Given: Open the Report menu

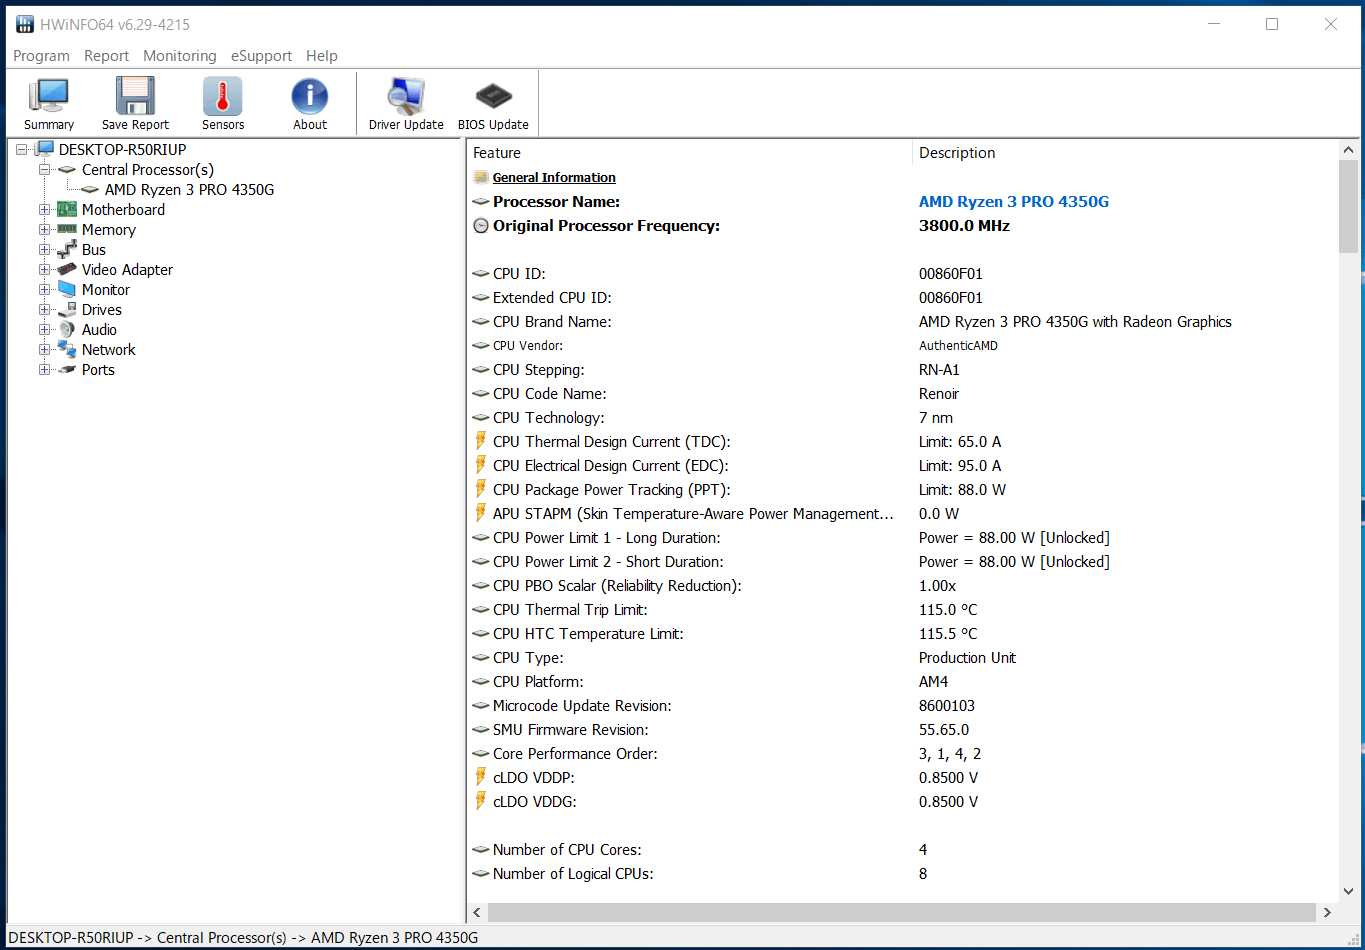Looking at the screenshot, I should (x=106, y=56).
